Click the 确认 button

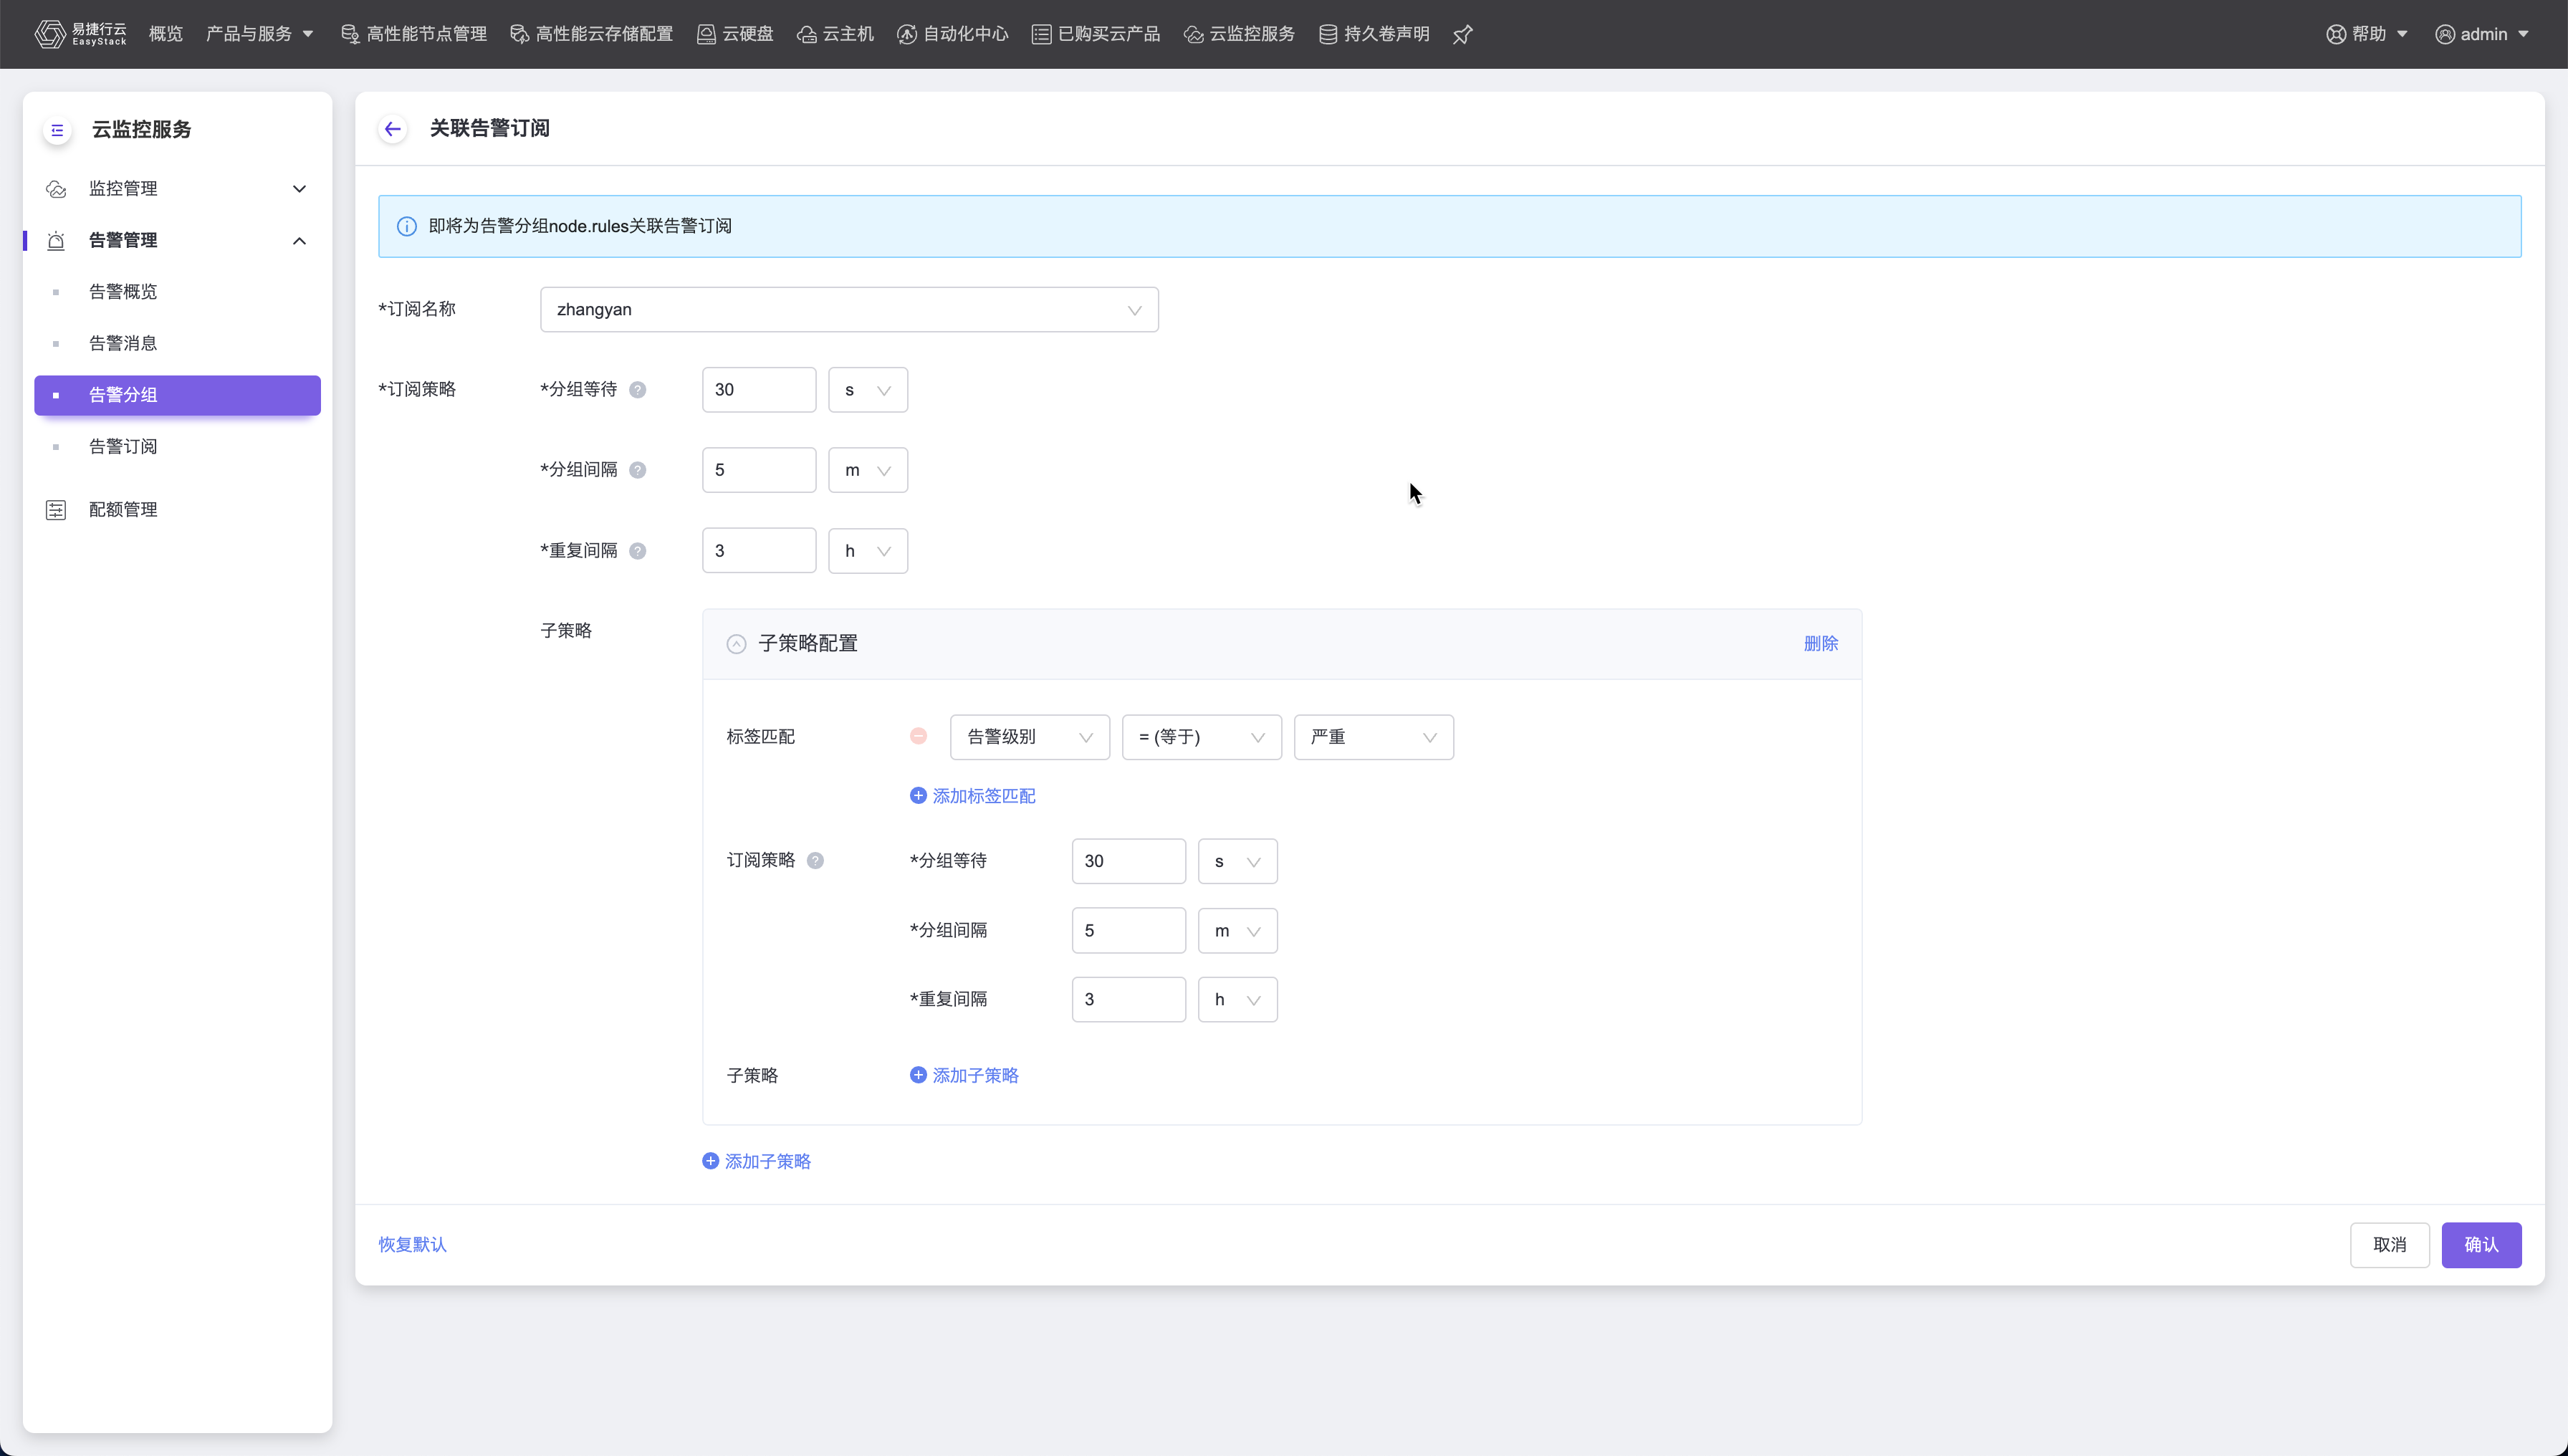(x=2480, y=1245)
